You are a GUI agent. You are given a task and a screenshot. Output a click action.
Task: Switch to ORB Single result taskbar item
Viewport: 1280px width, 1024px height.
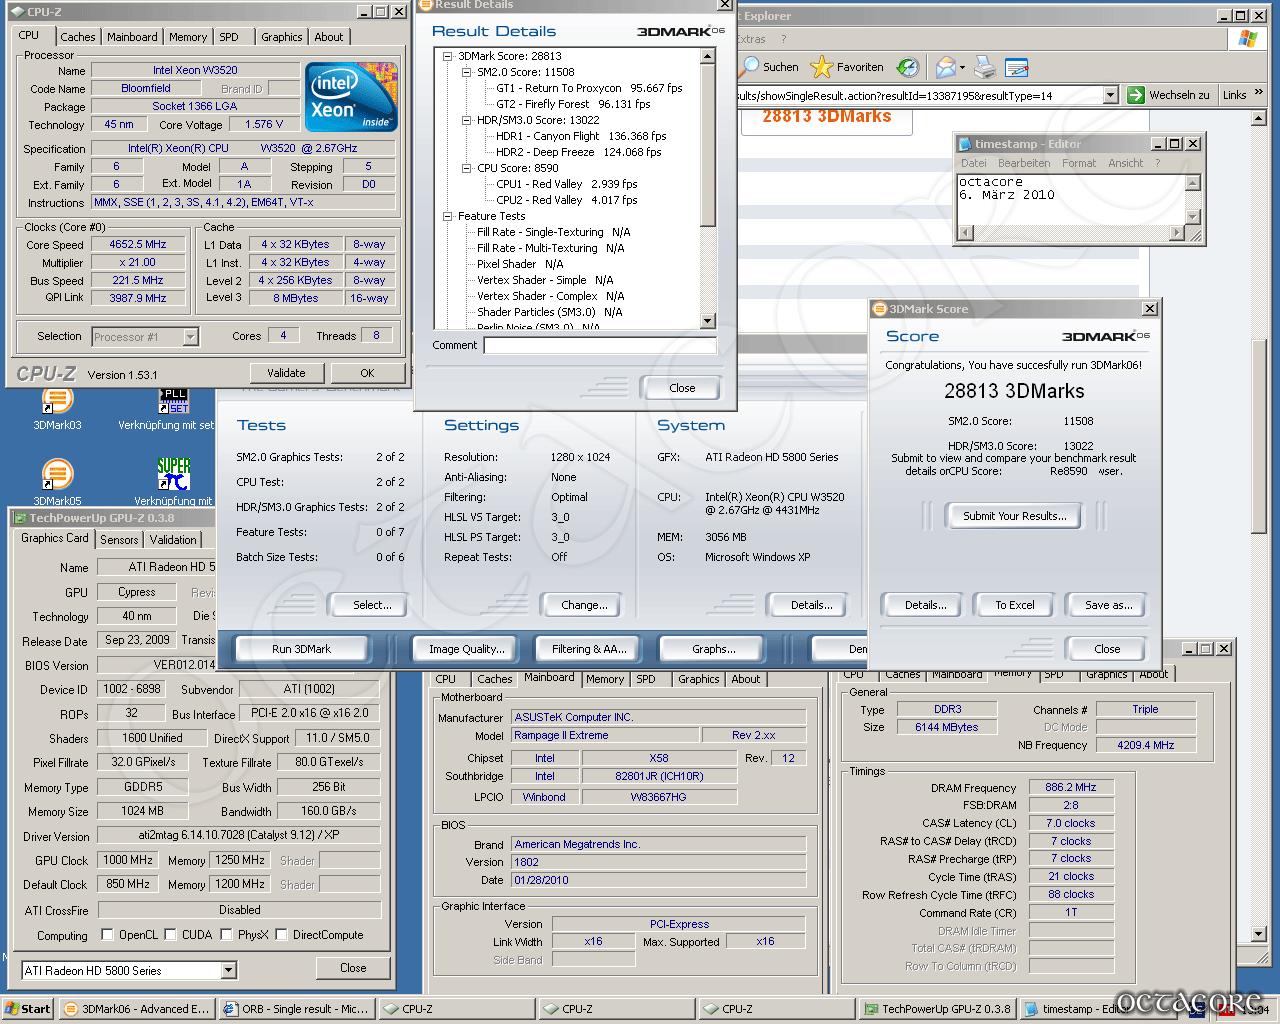(297, 1009)
